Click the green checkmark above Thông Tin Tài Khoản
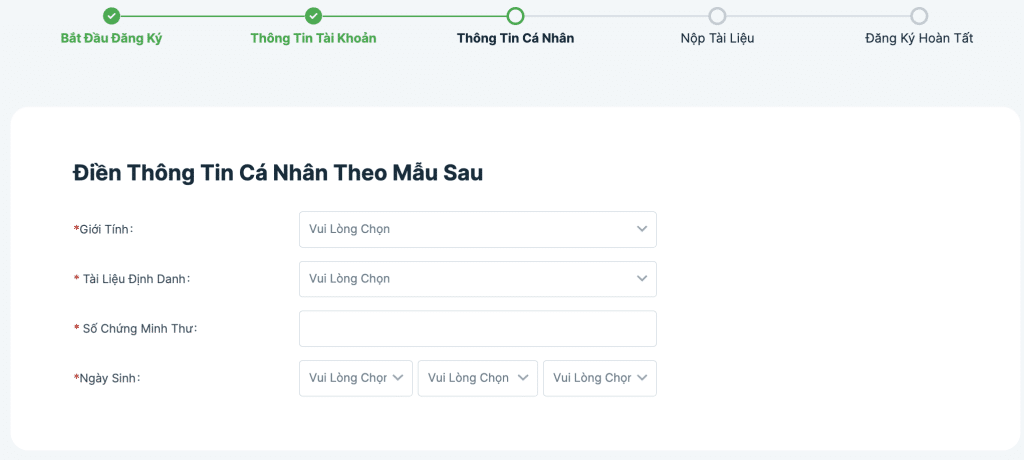Viewport: 1024px width, 460px height. click(x=313, y=16)
